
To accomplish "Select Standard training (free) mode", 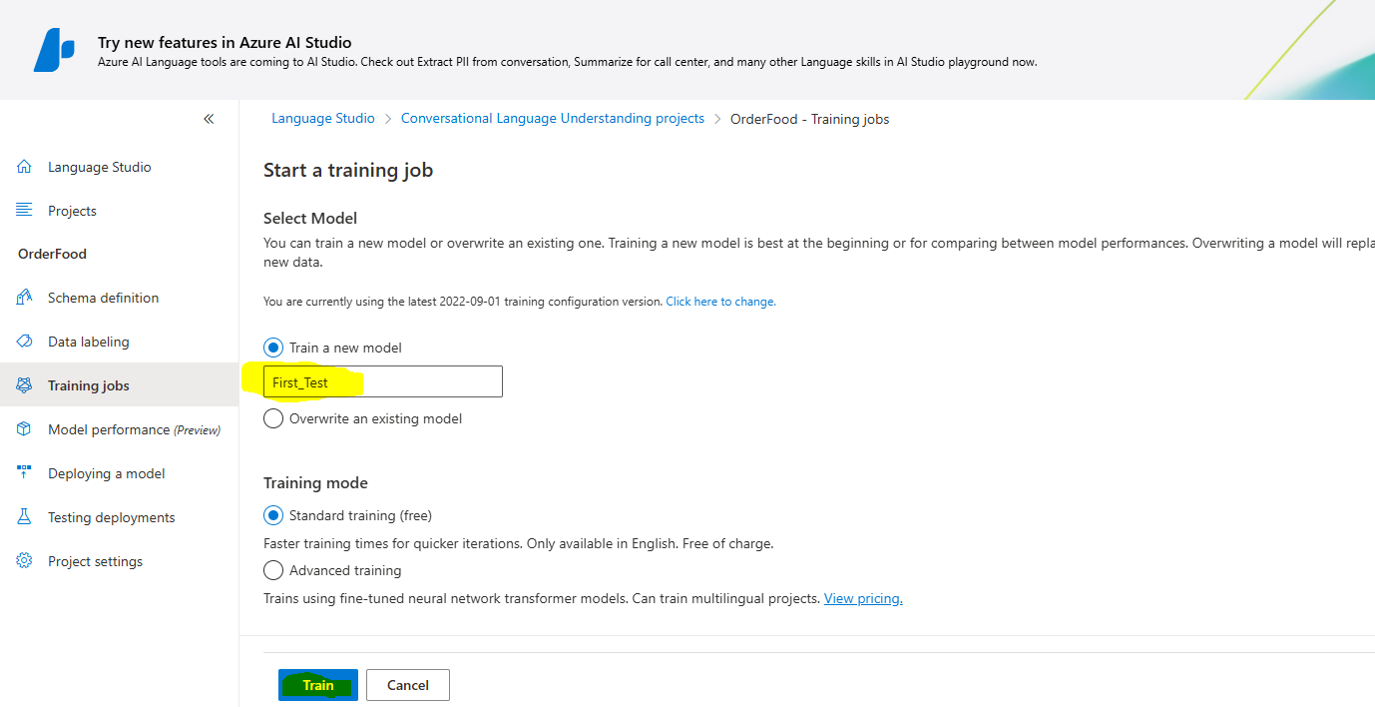I will pyautogui.click(x=273, y=515).
